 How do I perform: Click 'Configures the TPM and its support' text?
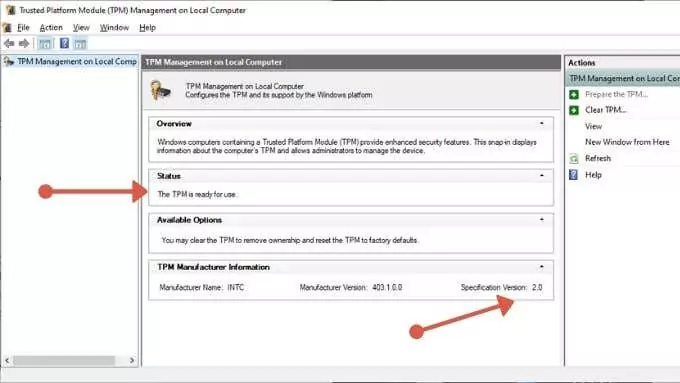click(278, 95)
